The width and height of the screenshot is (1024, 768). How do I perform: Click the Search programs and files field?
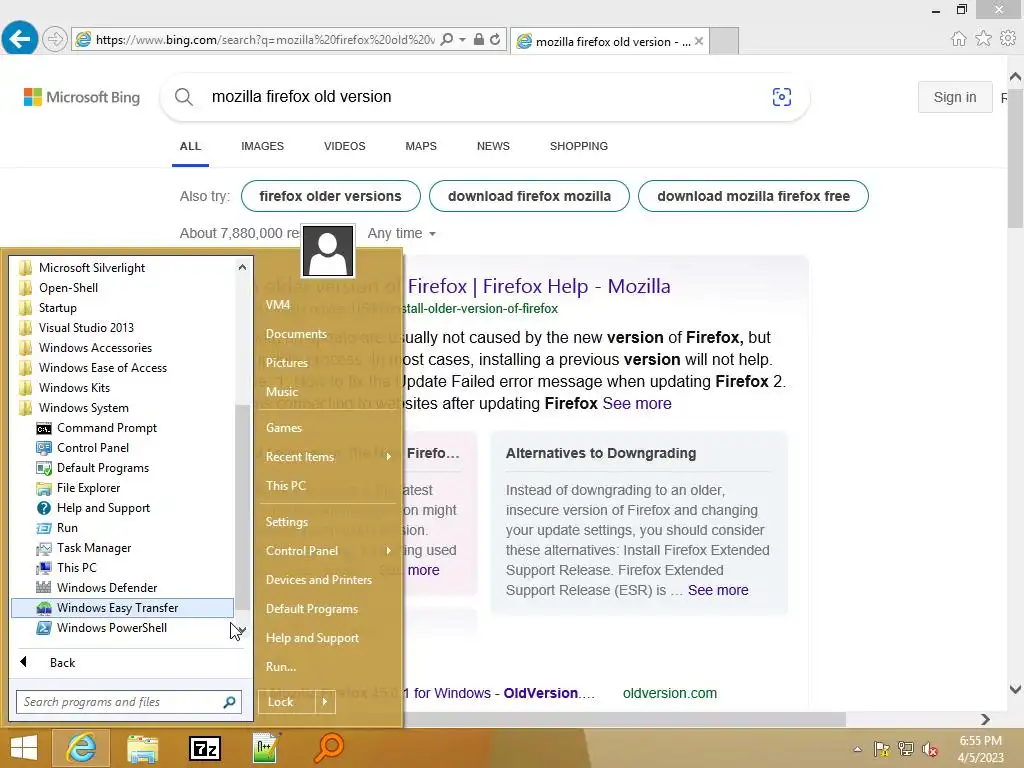[x=129, y=702]
